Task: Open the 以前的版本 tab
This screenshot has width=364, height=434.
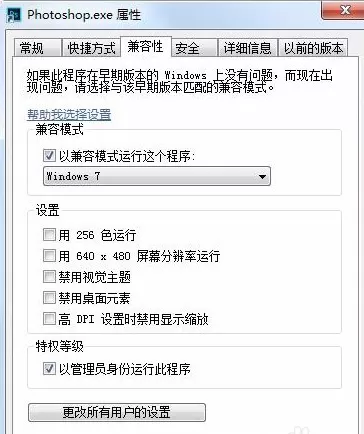Action: pos(313,48)
